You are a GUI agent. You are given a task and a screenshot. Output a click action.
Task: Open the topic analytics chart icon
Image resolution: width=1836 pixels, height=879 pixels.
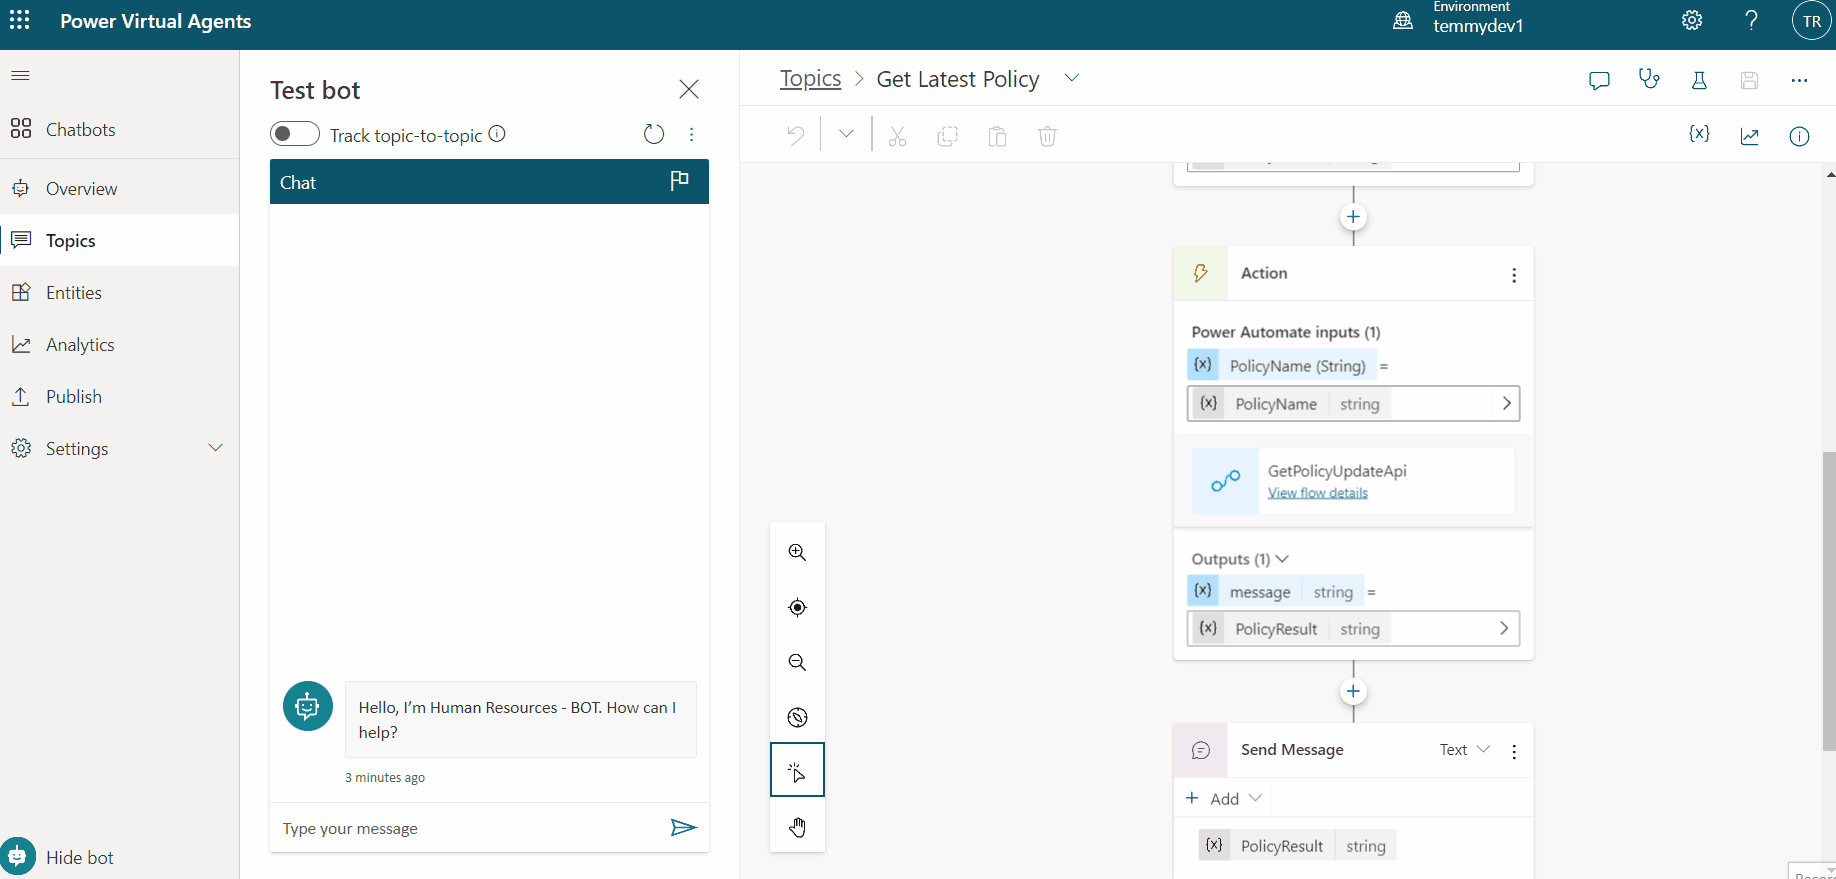tap(1749, 136)
